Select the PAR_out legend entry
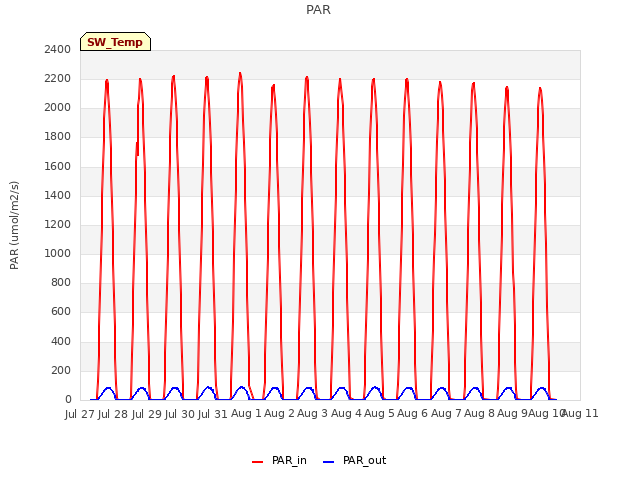The width and height of the screenshot is (640, 480). (x=354, y=460)
